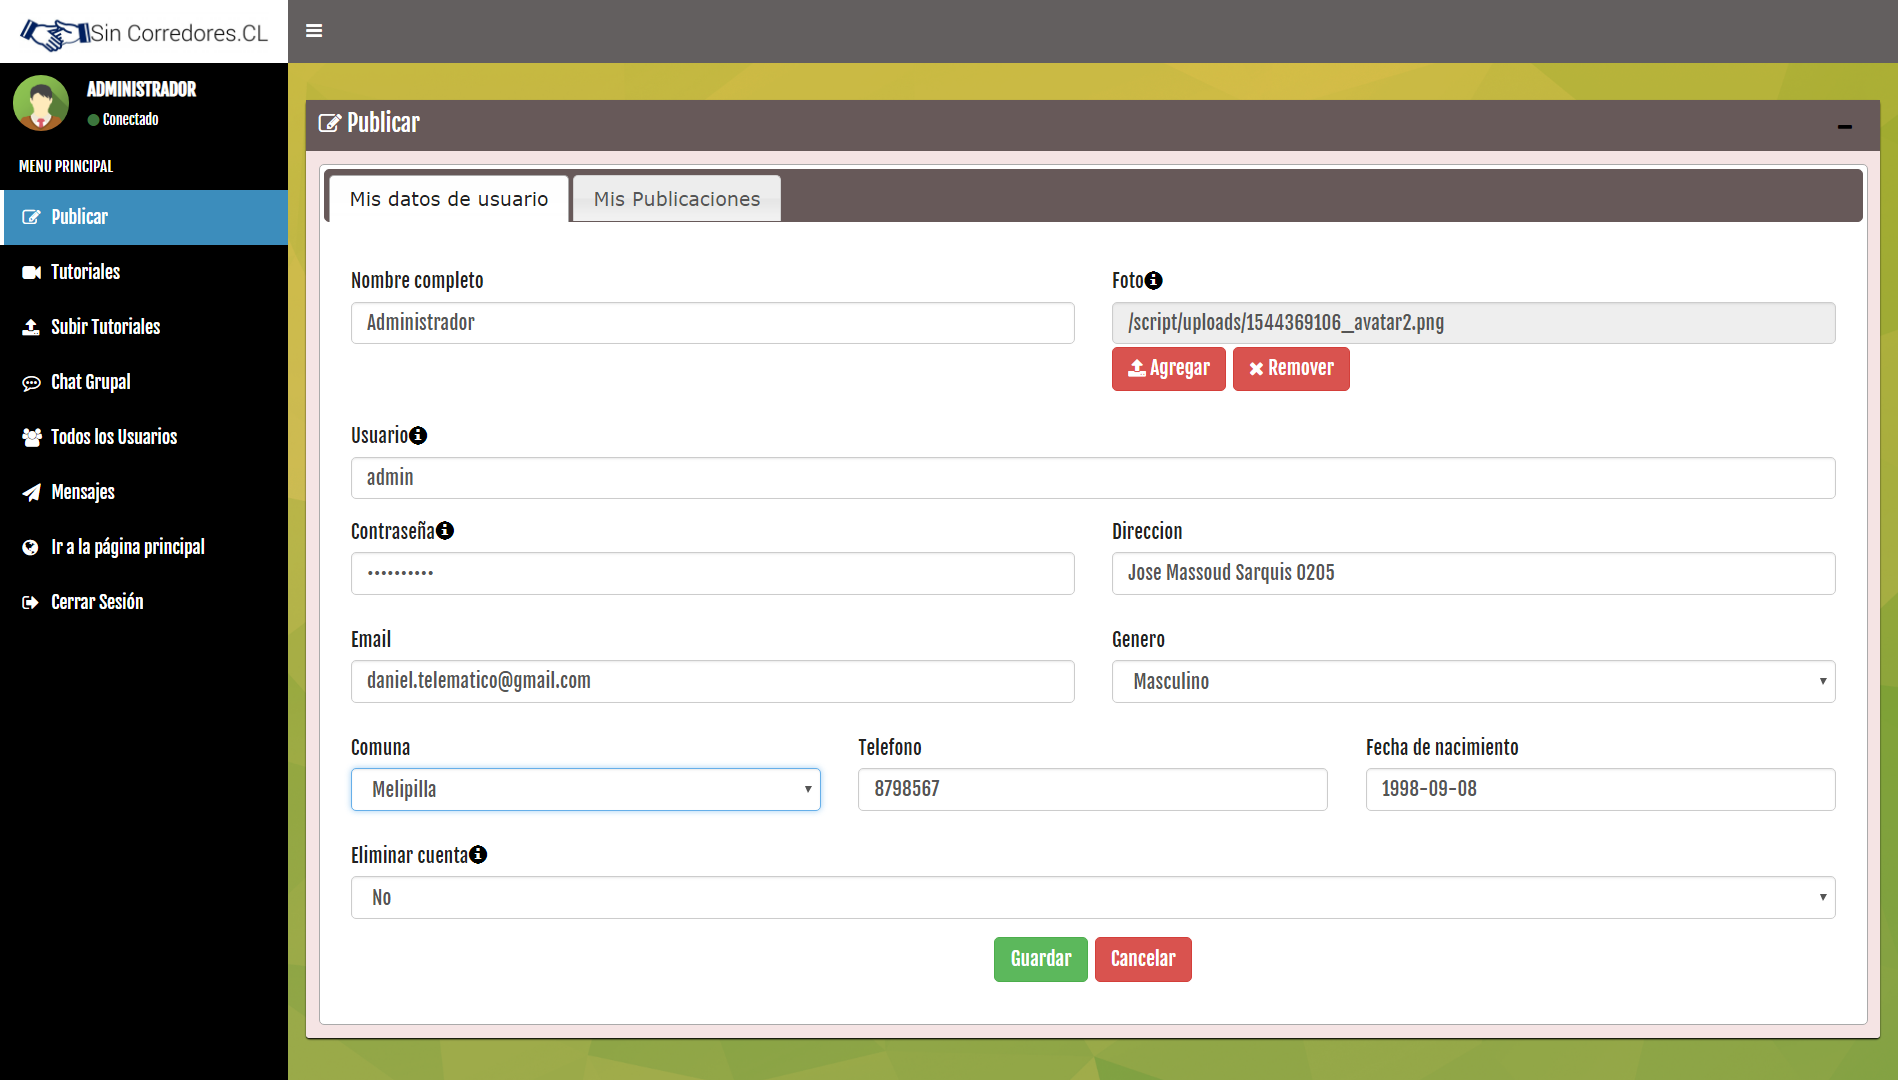Open Chat Grupal from the sidebar
1898x1080 pixels.
[90, 382]
